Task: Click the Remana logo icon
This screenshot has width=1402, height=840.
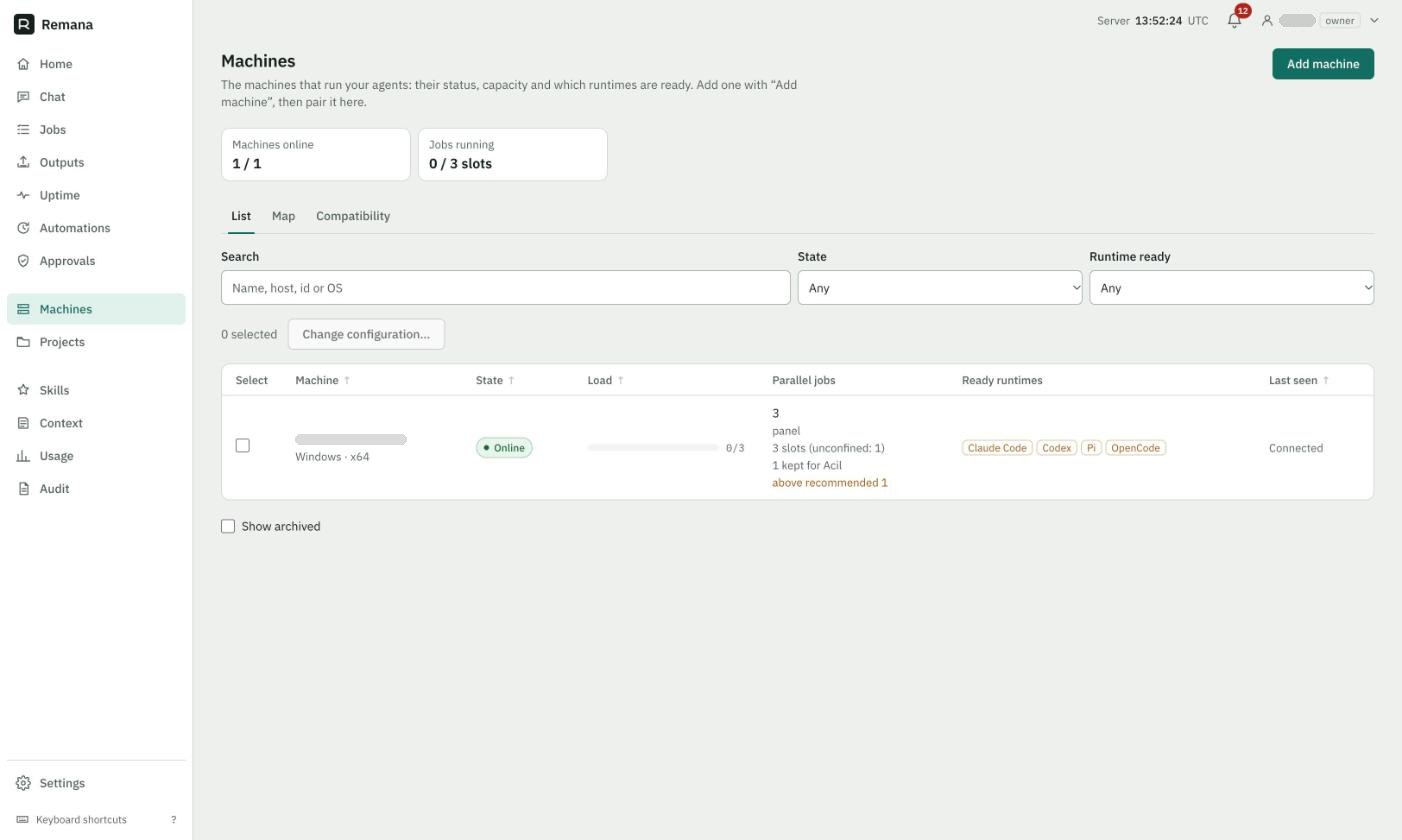Action: pos(24,24)
